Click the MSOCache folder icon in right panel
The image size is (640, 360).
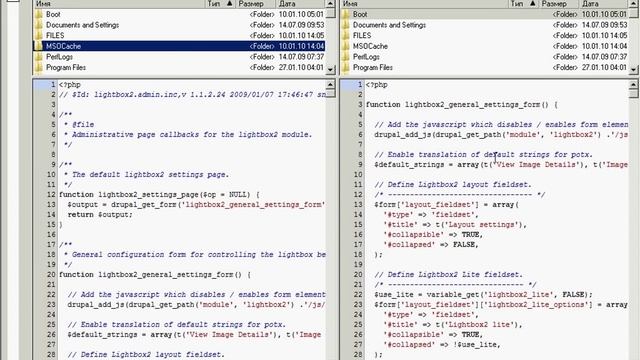346,46
